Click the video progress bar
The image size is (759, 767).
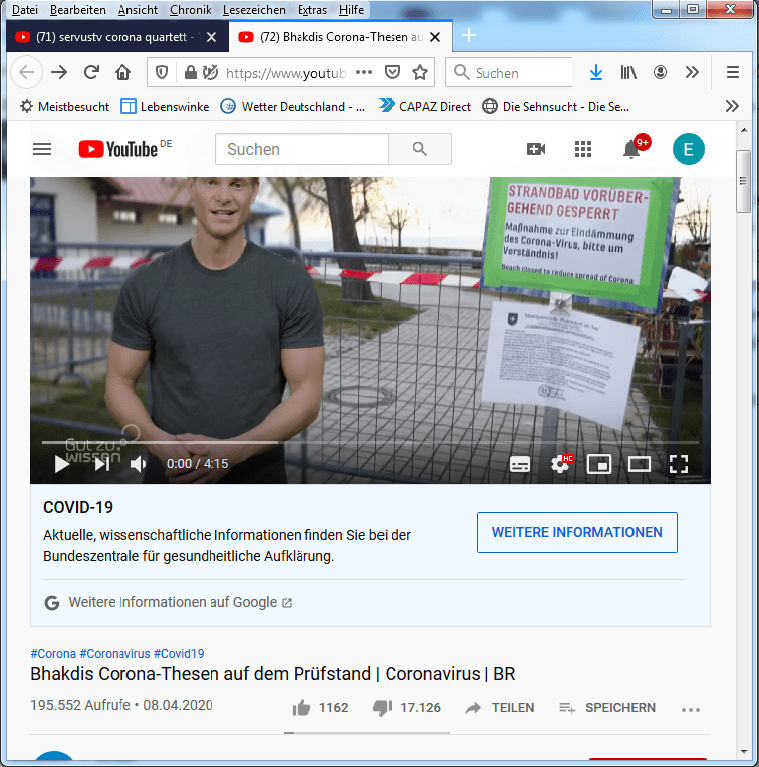coord(370,442)
